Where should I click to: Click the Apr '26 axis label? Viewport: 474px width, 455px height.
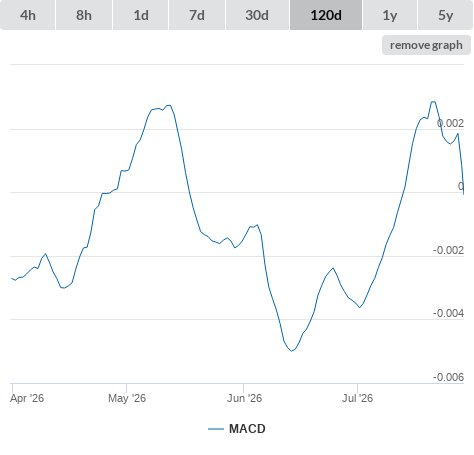coord(27,398)
